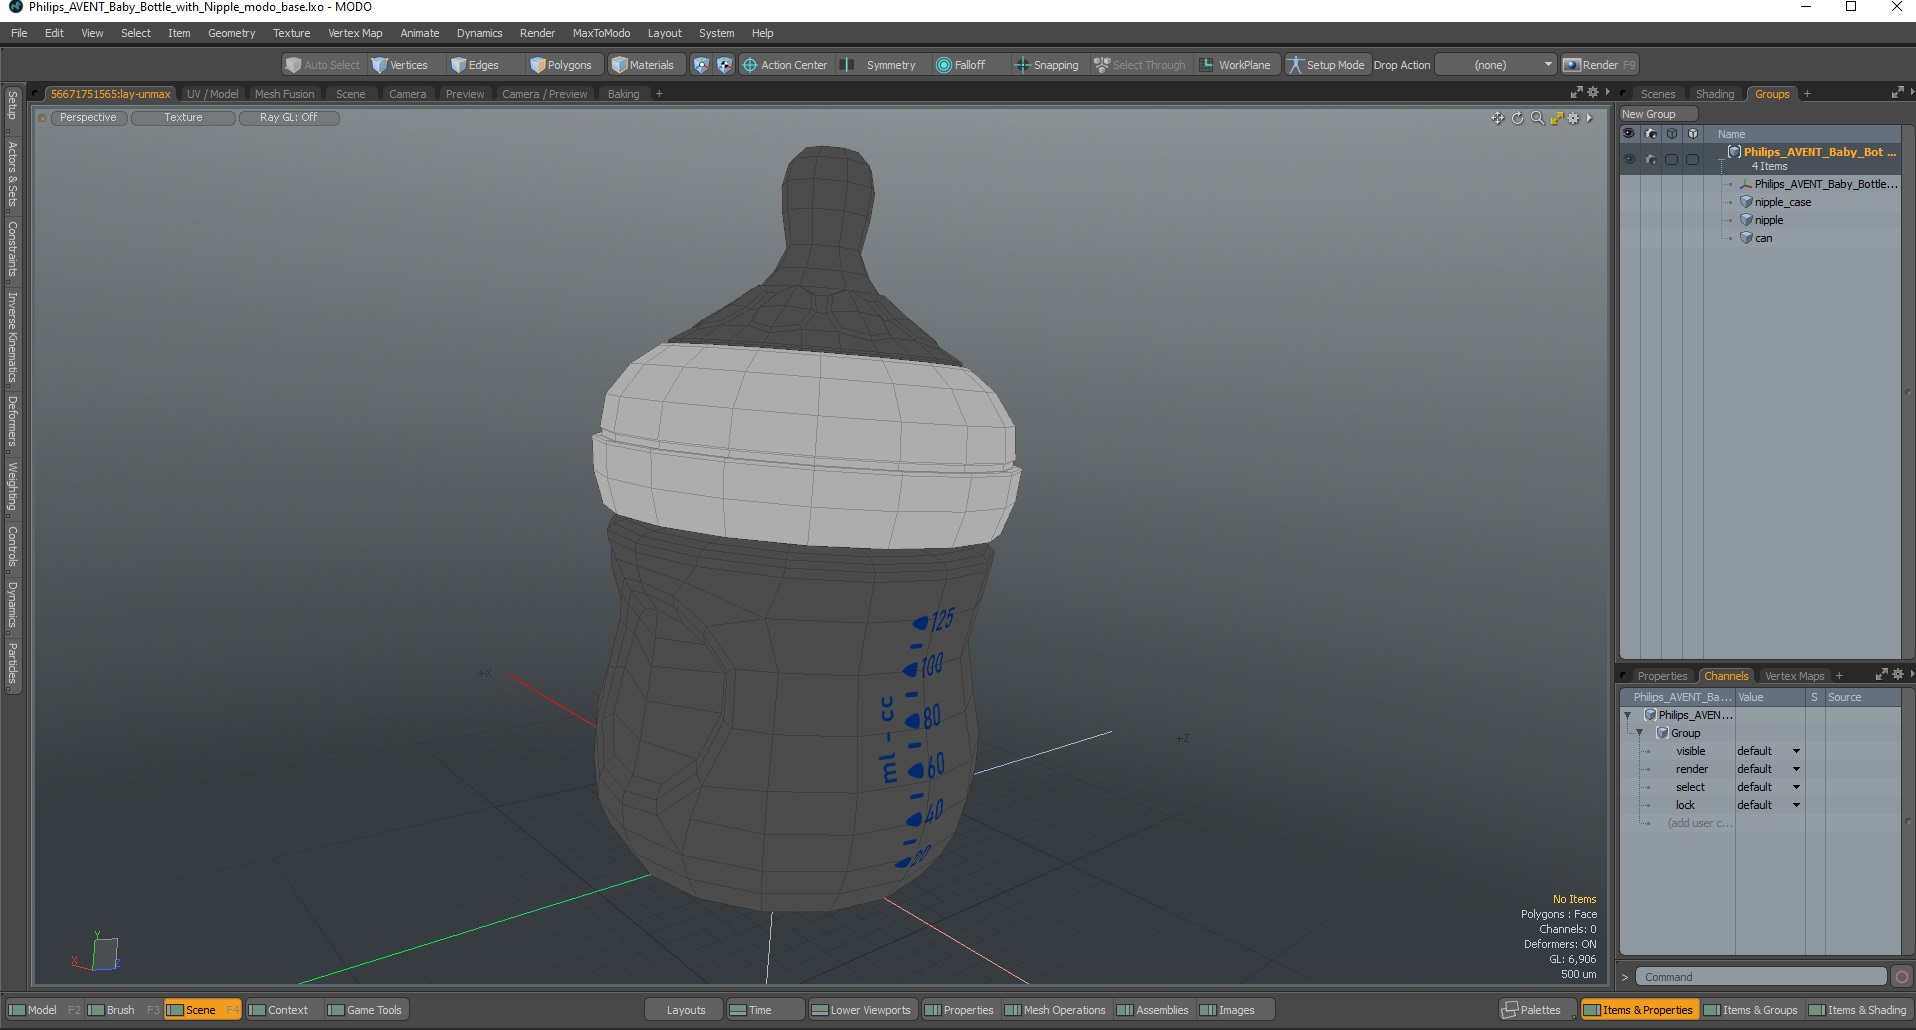
Task: Open viewport gear settings
Action: [x=1573, y=118]
